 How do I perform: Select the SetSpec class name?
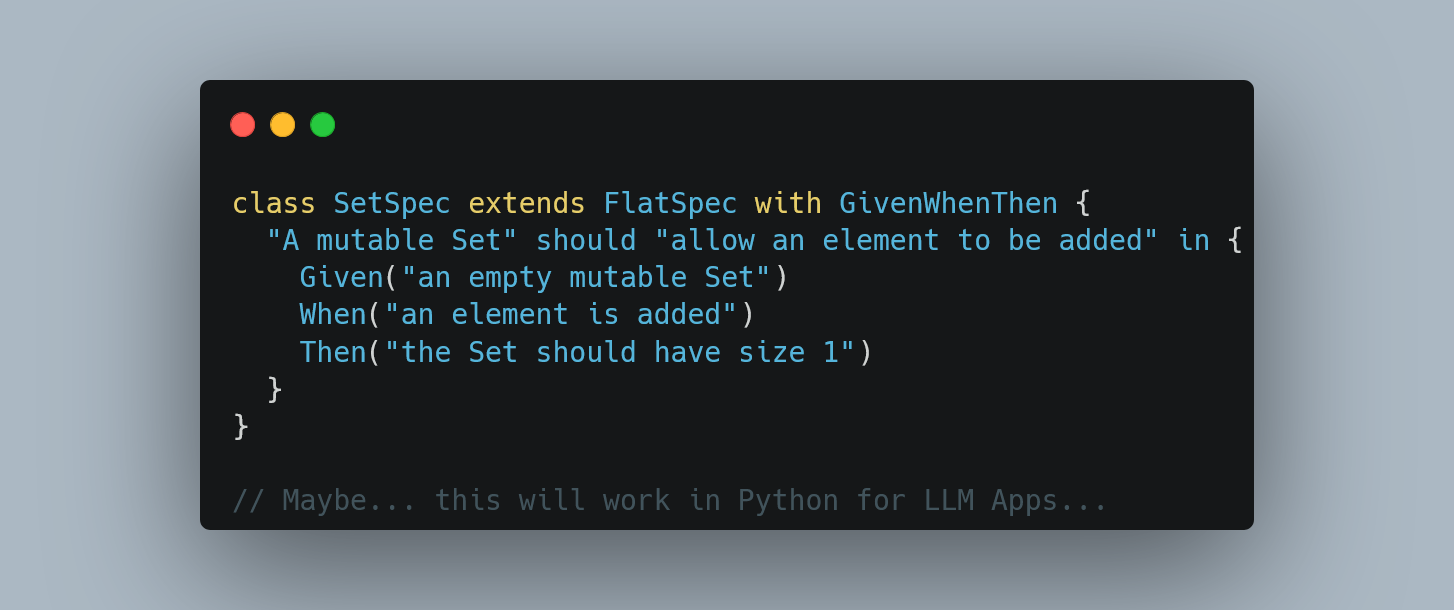coord(392,203)
